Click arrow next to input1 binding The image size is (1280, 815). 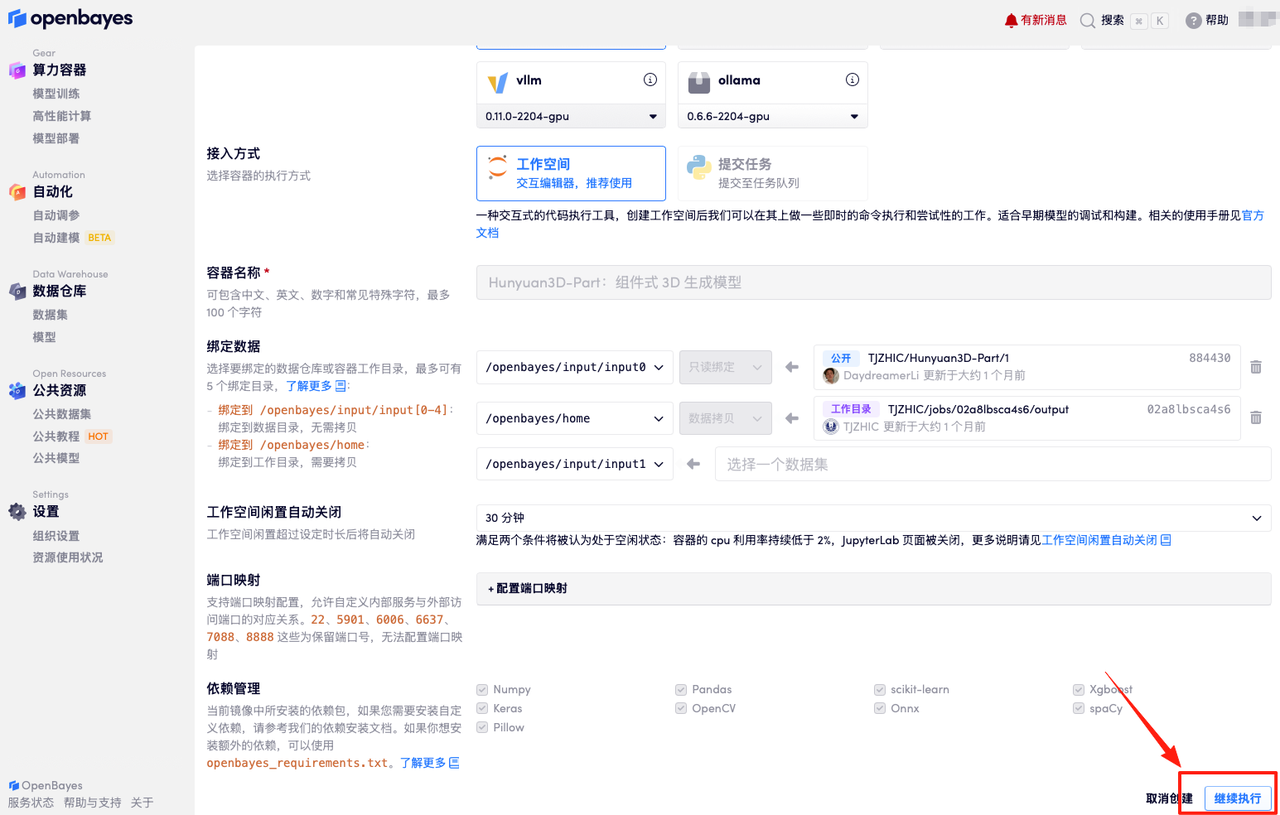pos(693,464)
